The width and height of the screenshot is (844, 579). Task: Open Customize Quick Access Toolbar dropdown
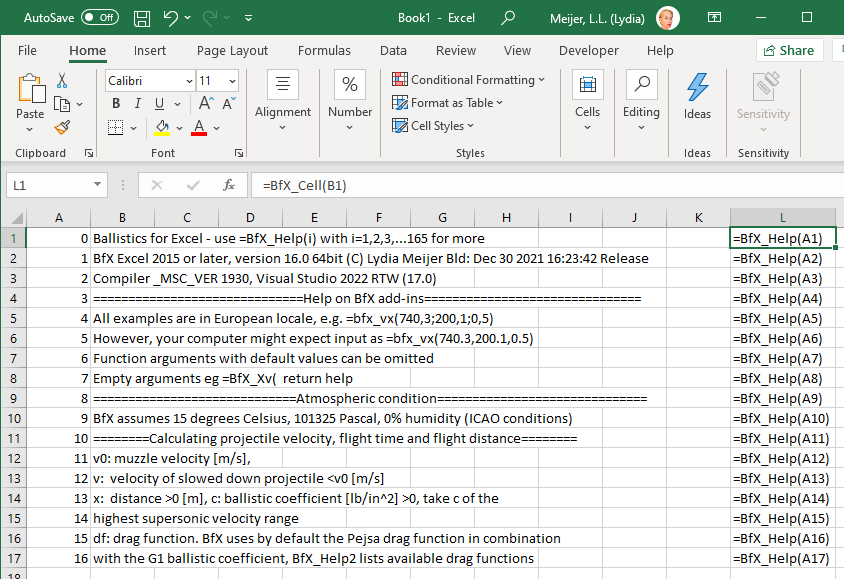coord(248,18)
